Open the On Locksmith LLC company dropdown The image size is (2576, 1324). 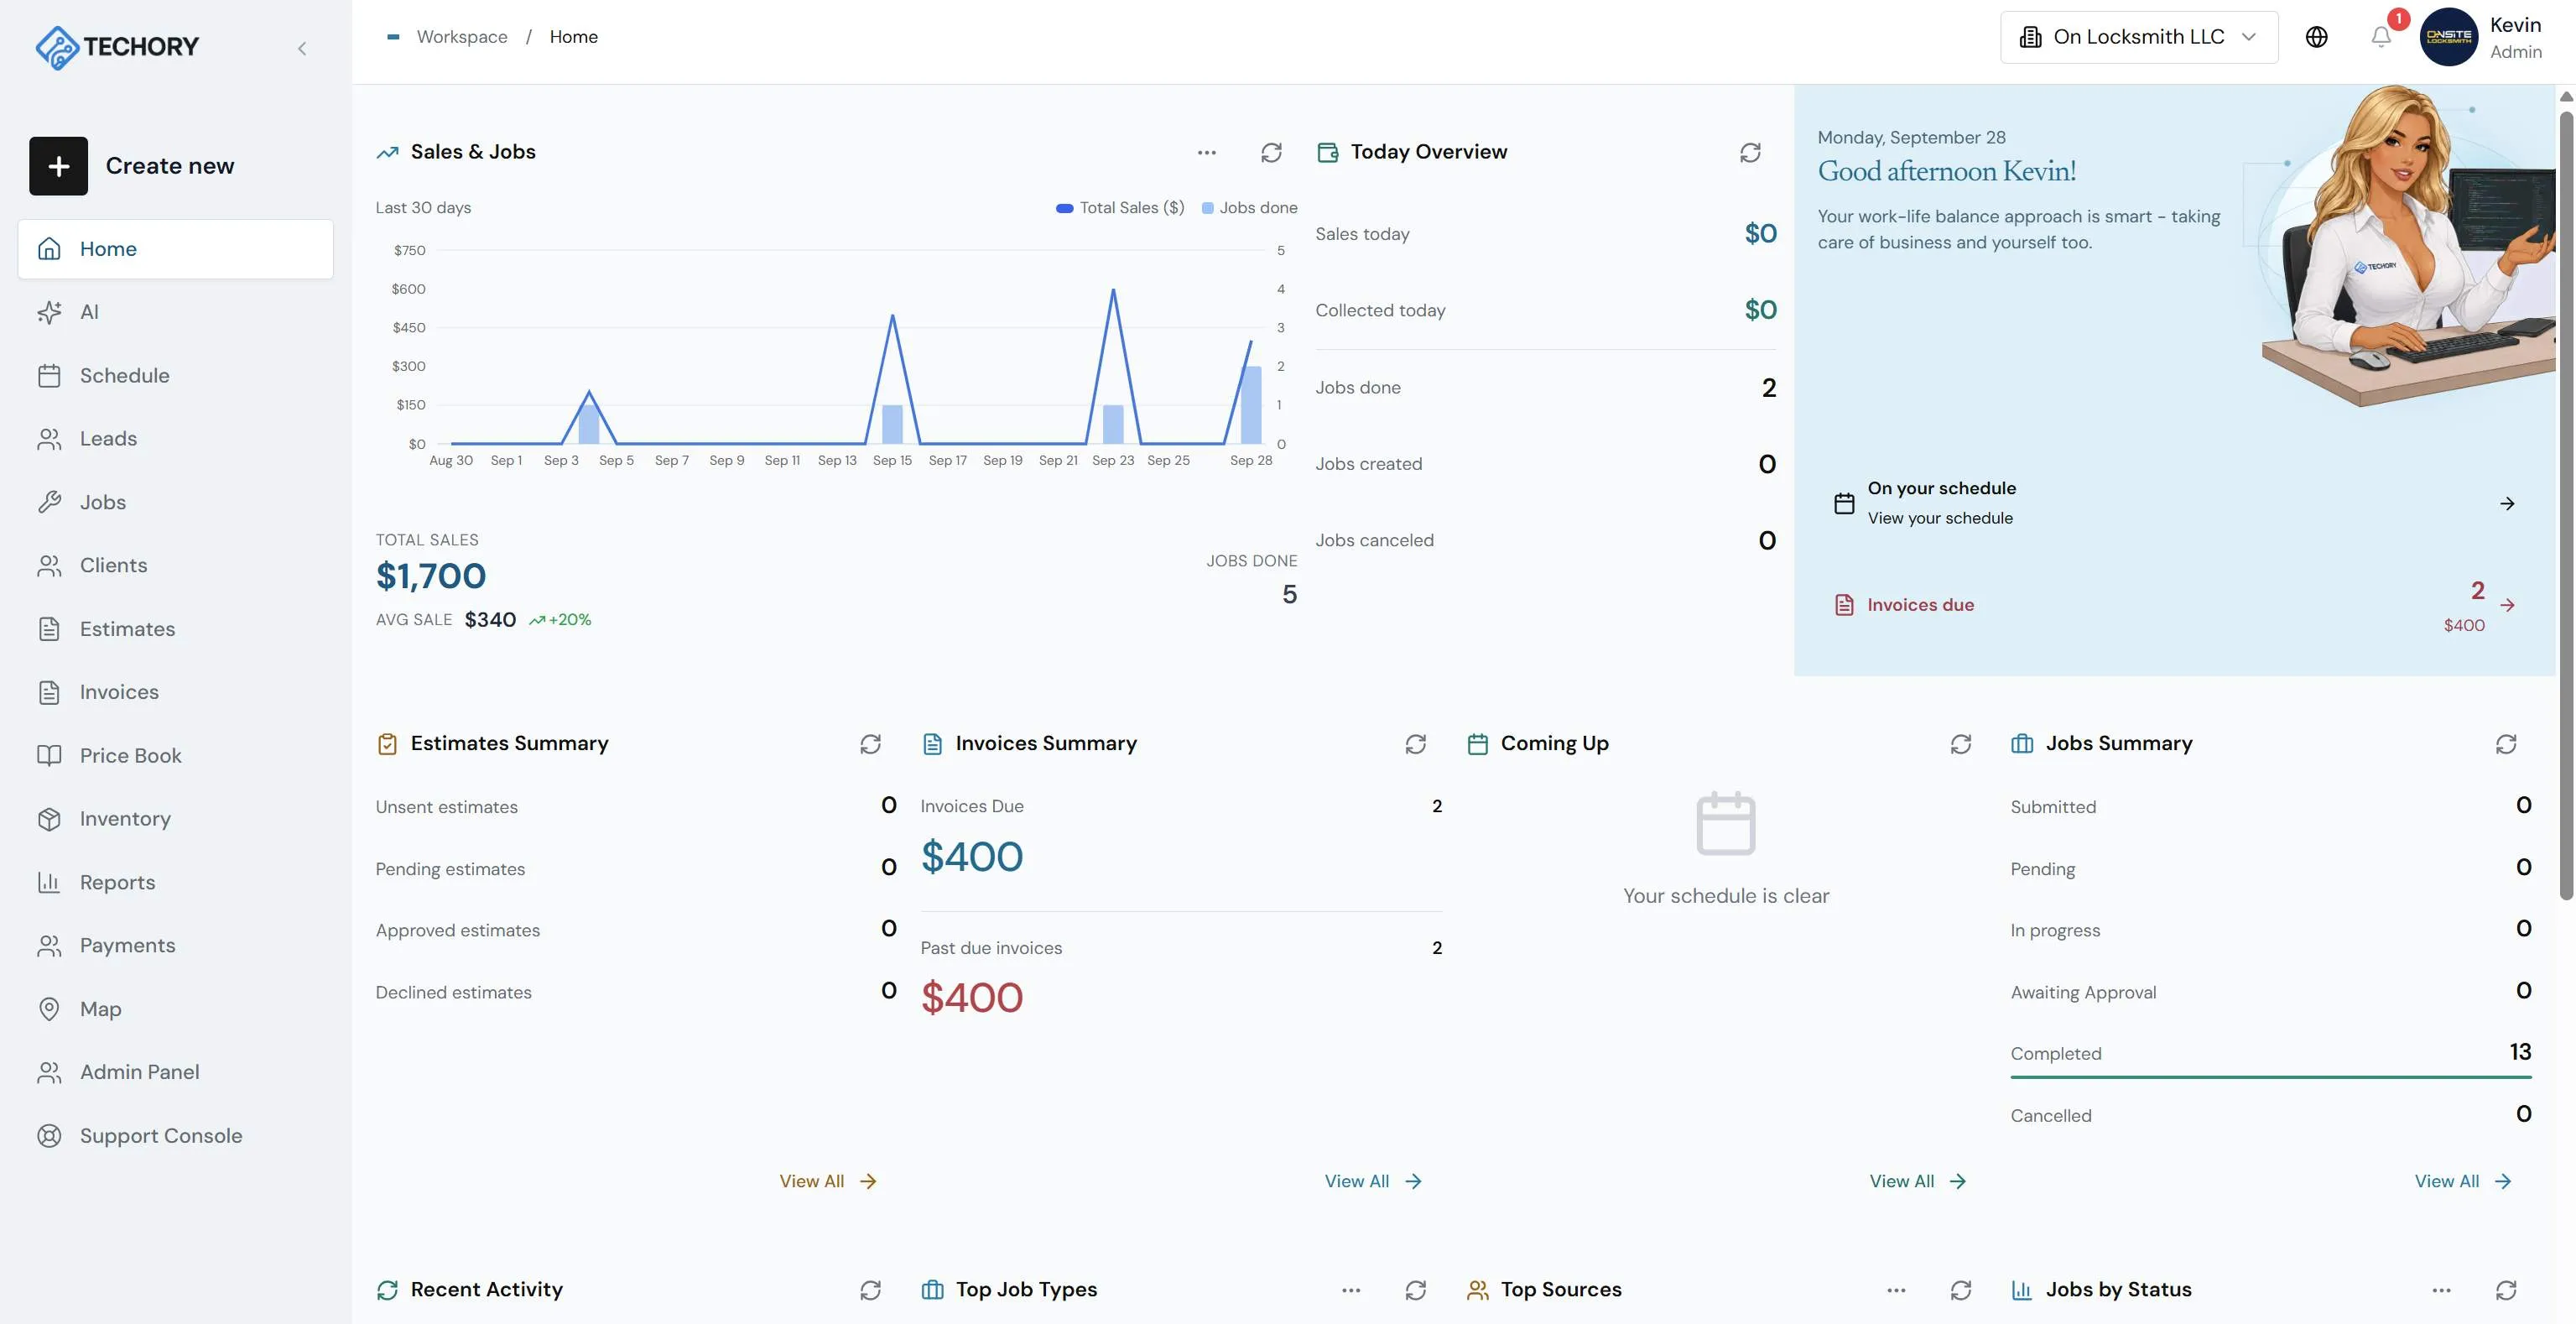coord(2138,37)
